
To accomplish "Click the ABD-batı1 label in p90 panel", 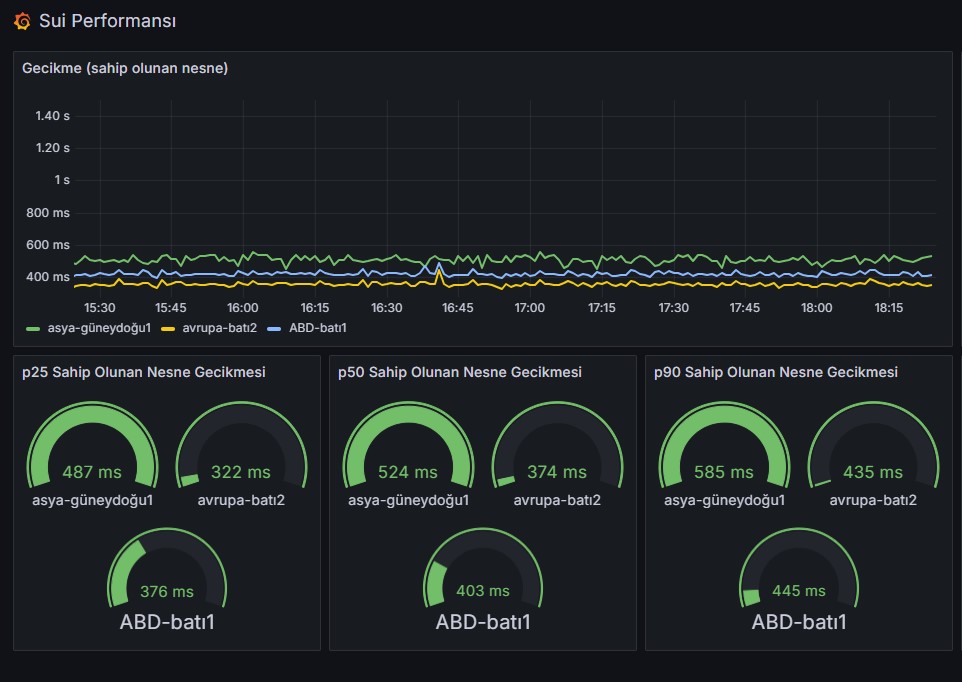I will [x=799, y=622].
